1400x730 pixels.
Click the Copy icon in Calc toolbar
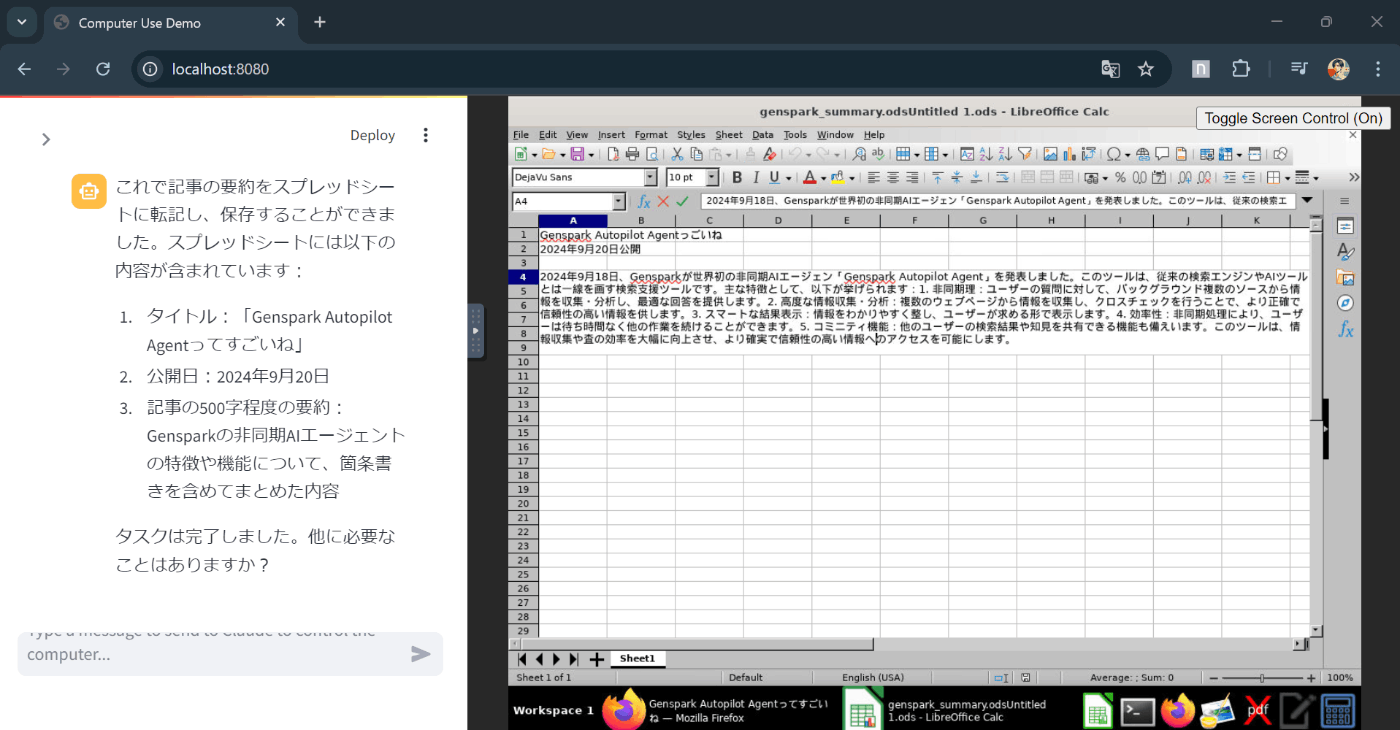pyautogui.click(x=697, y=154)
